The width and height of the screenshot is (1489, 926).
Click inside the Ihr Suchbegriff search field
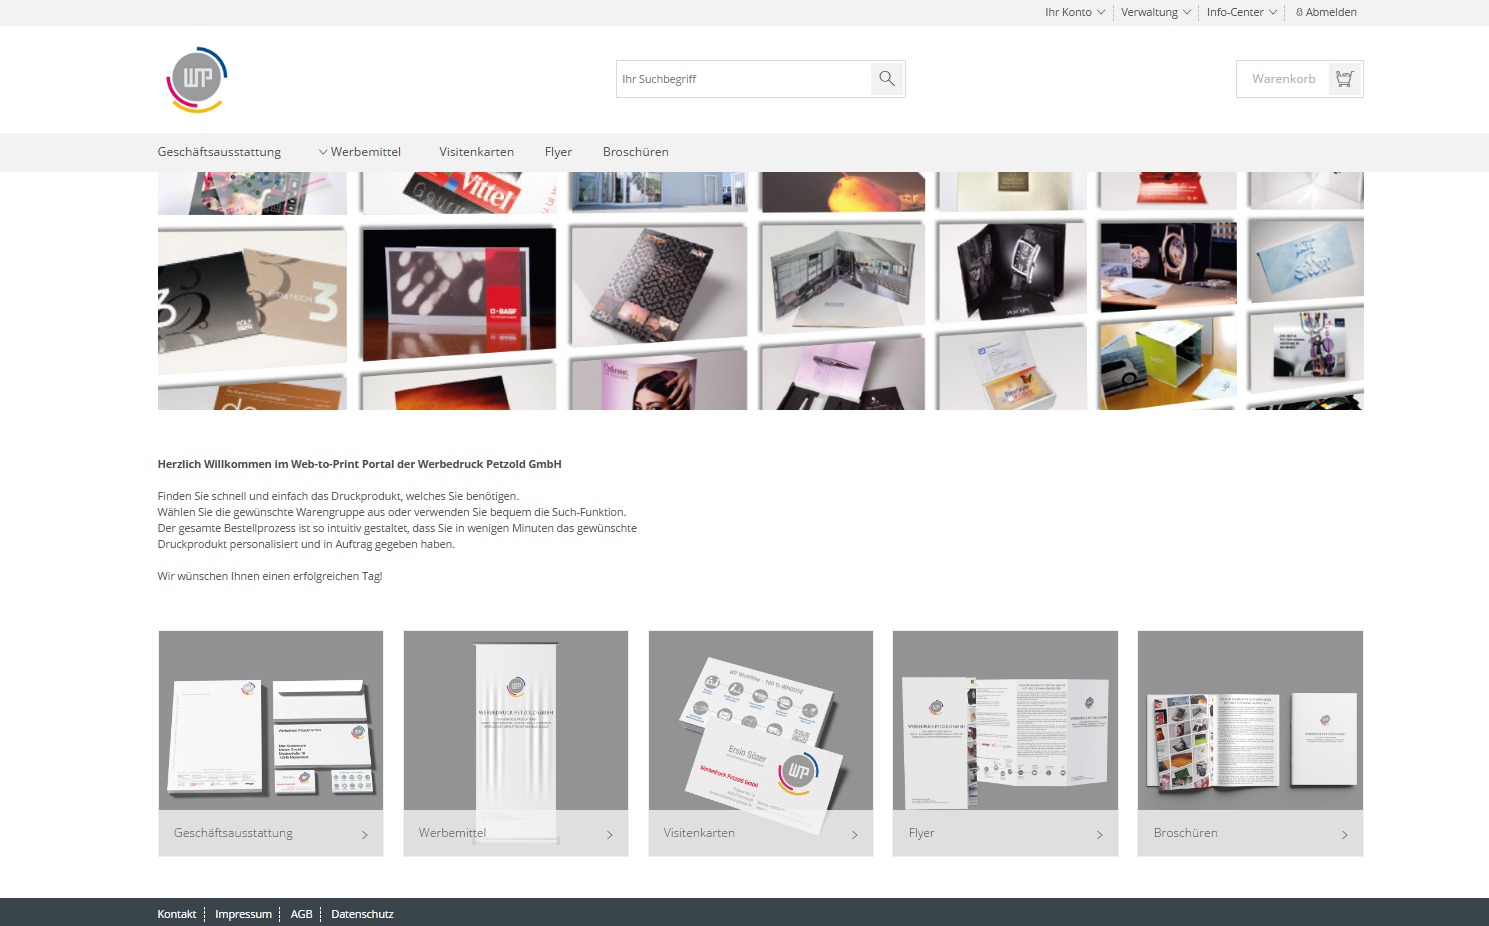point(740,78)
